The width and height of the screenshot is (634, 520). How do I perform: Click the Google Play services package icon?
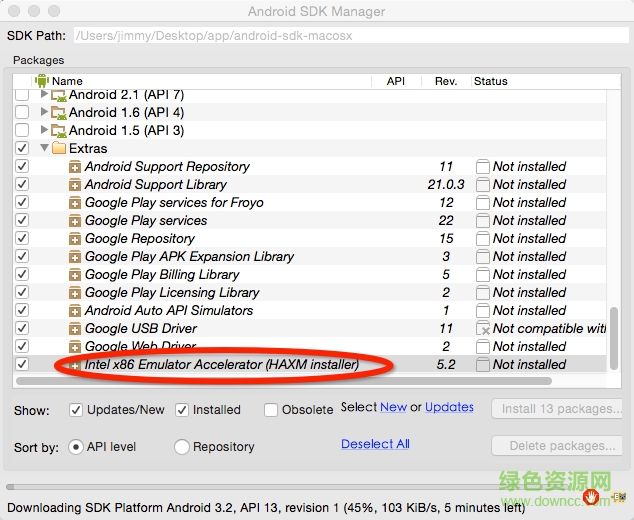tap(75, 221)
